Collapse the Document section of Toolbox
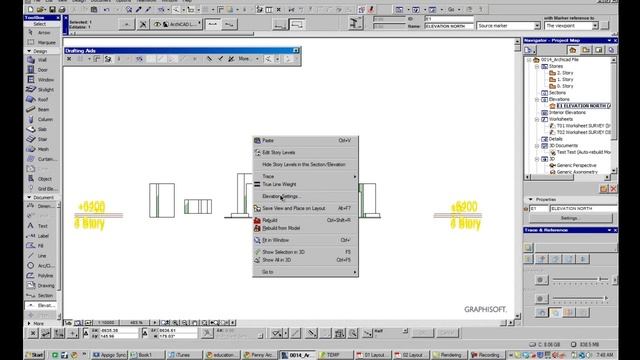The height and width of the screenshot is (360, 640). pyautogui.click(x=29, y=198)
